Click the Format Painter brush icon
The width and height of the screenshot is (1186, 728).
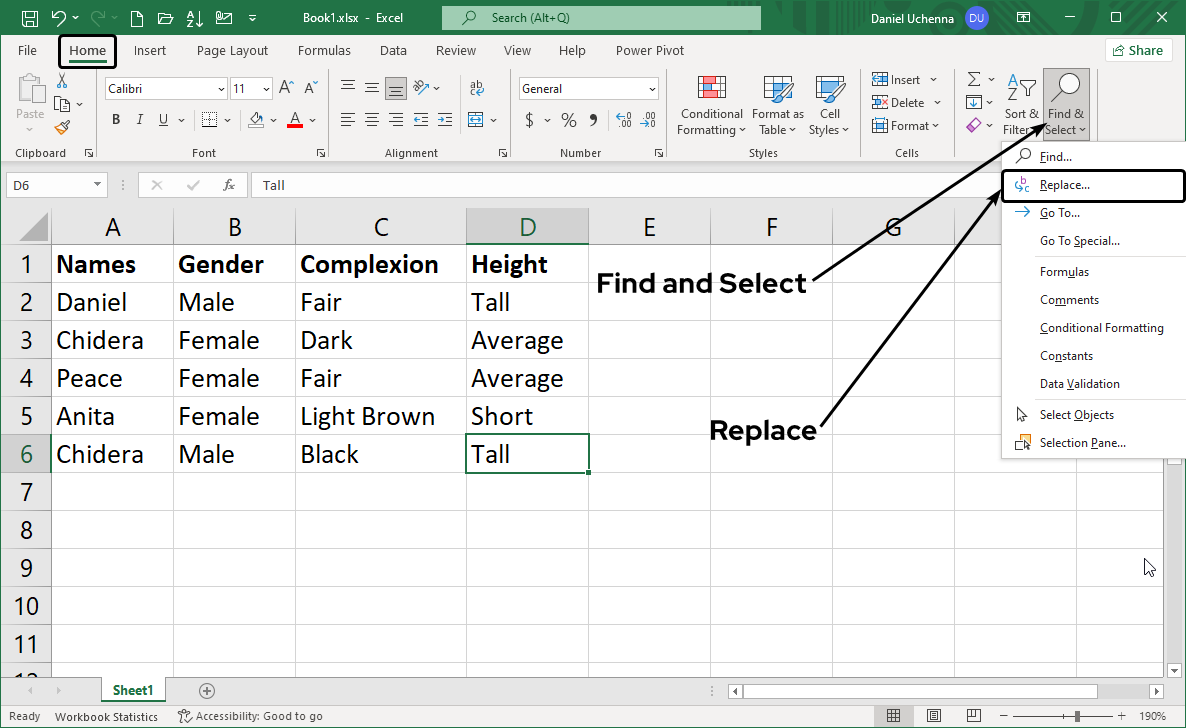62,127
